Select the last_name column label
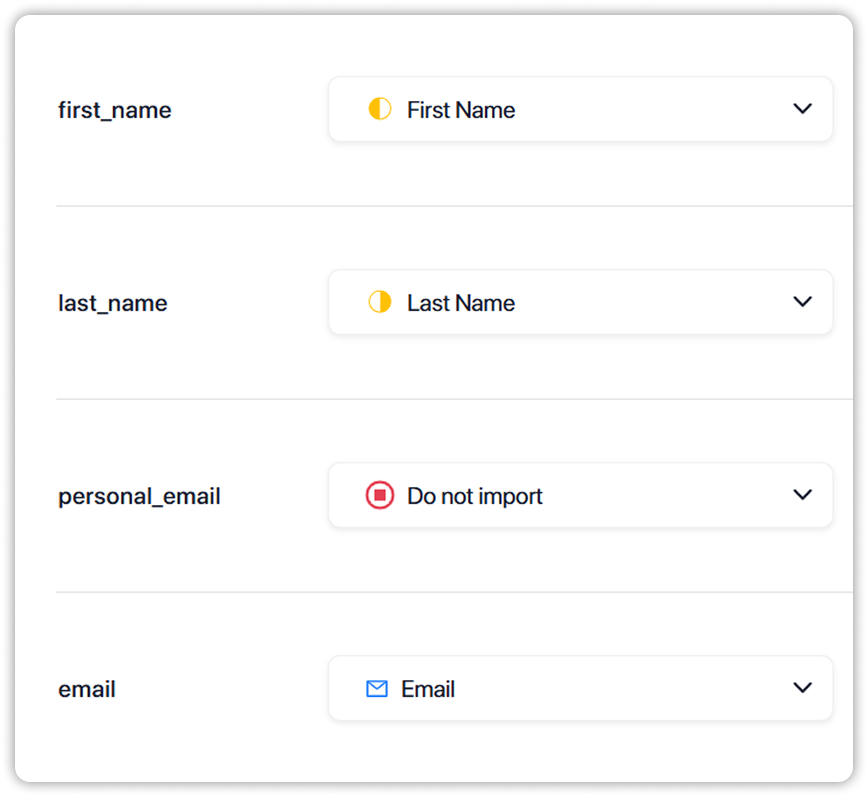Image resolution: width=868 pixels, height=797 pixels. tap(112, 303)
